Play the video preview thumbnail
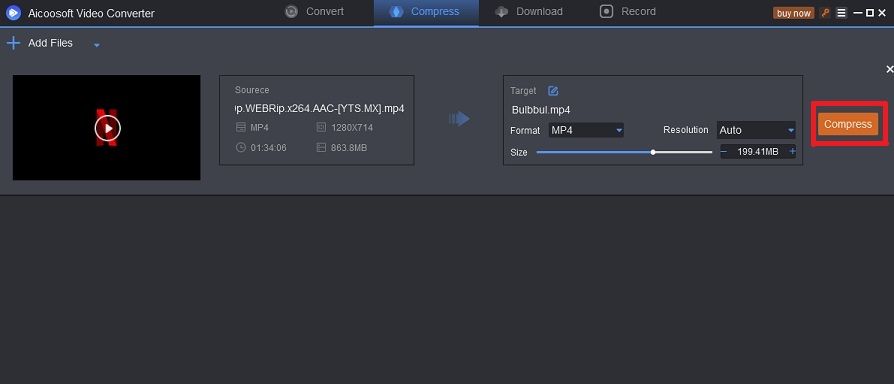Viewport: 894px width, 384px height. [108, 128]
